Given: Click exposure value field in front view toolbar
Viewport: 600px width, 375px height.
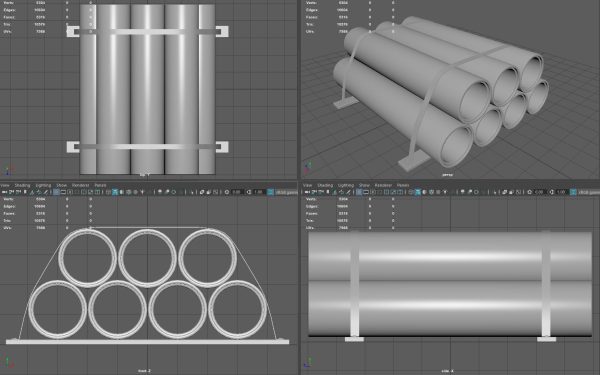Looking at the screenshot, I should click(237, 192).
